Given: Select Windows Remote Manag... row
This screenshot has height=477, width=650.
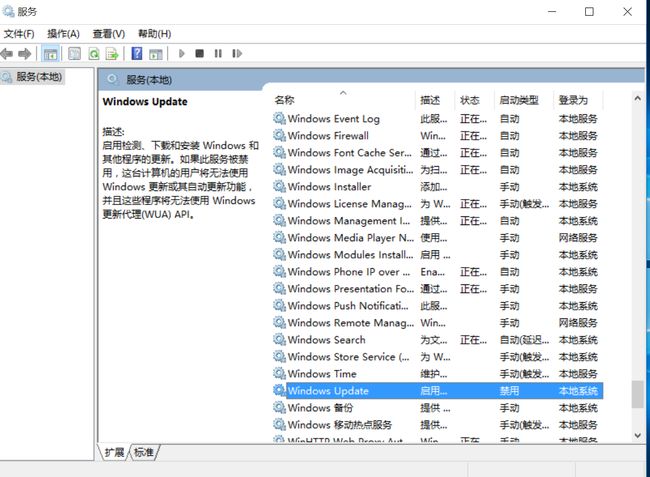Looking at the screenshot, I should point(438,322).
